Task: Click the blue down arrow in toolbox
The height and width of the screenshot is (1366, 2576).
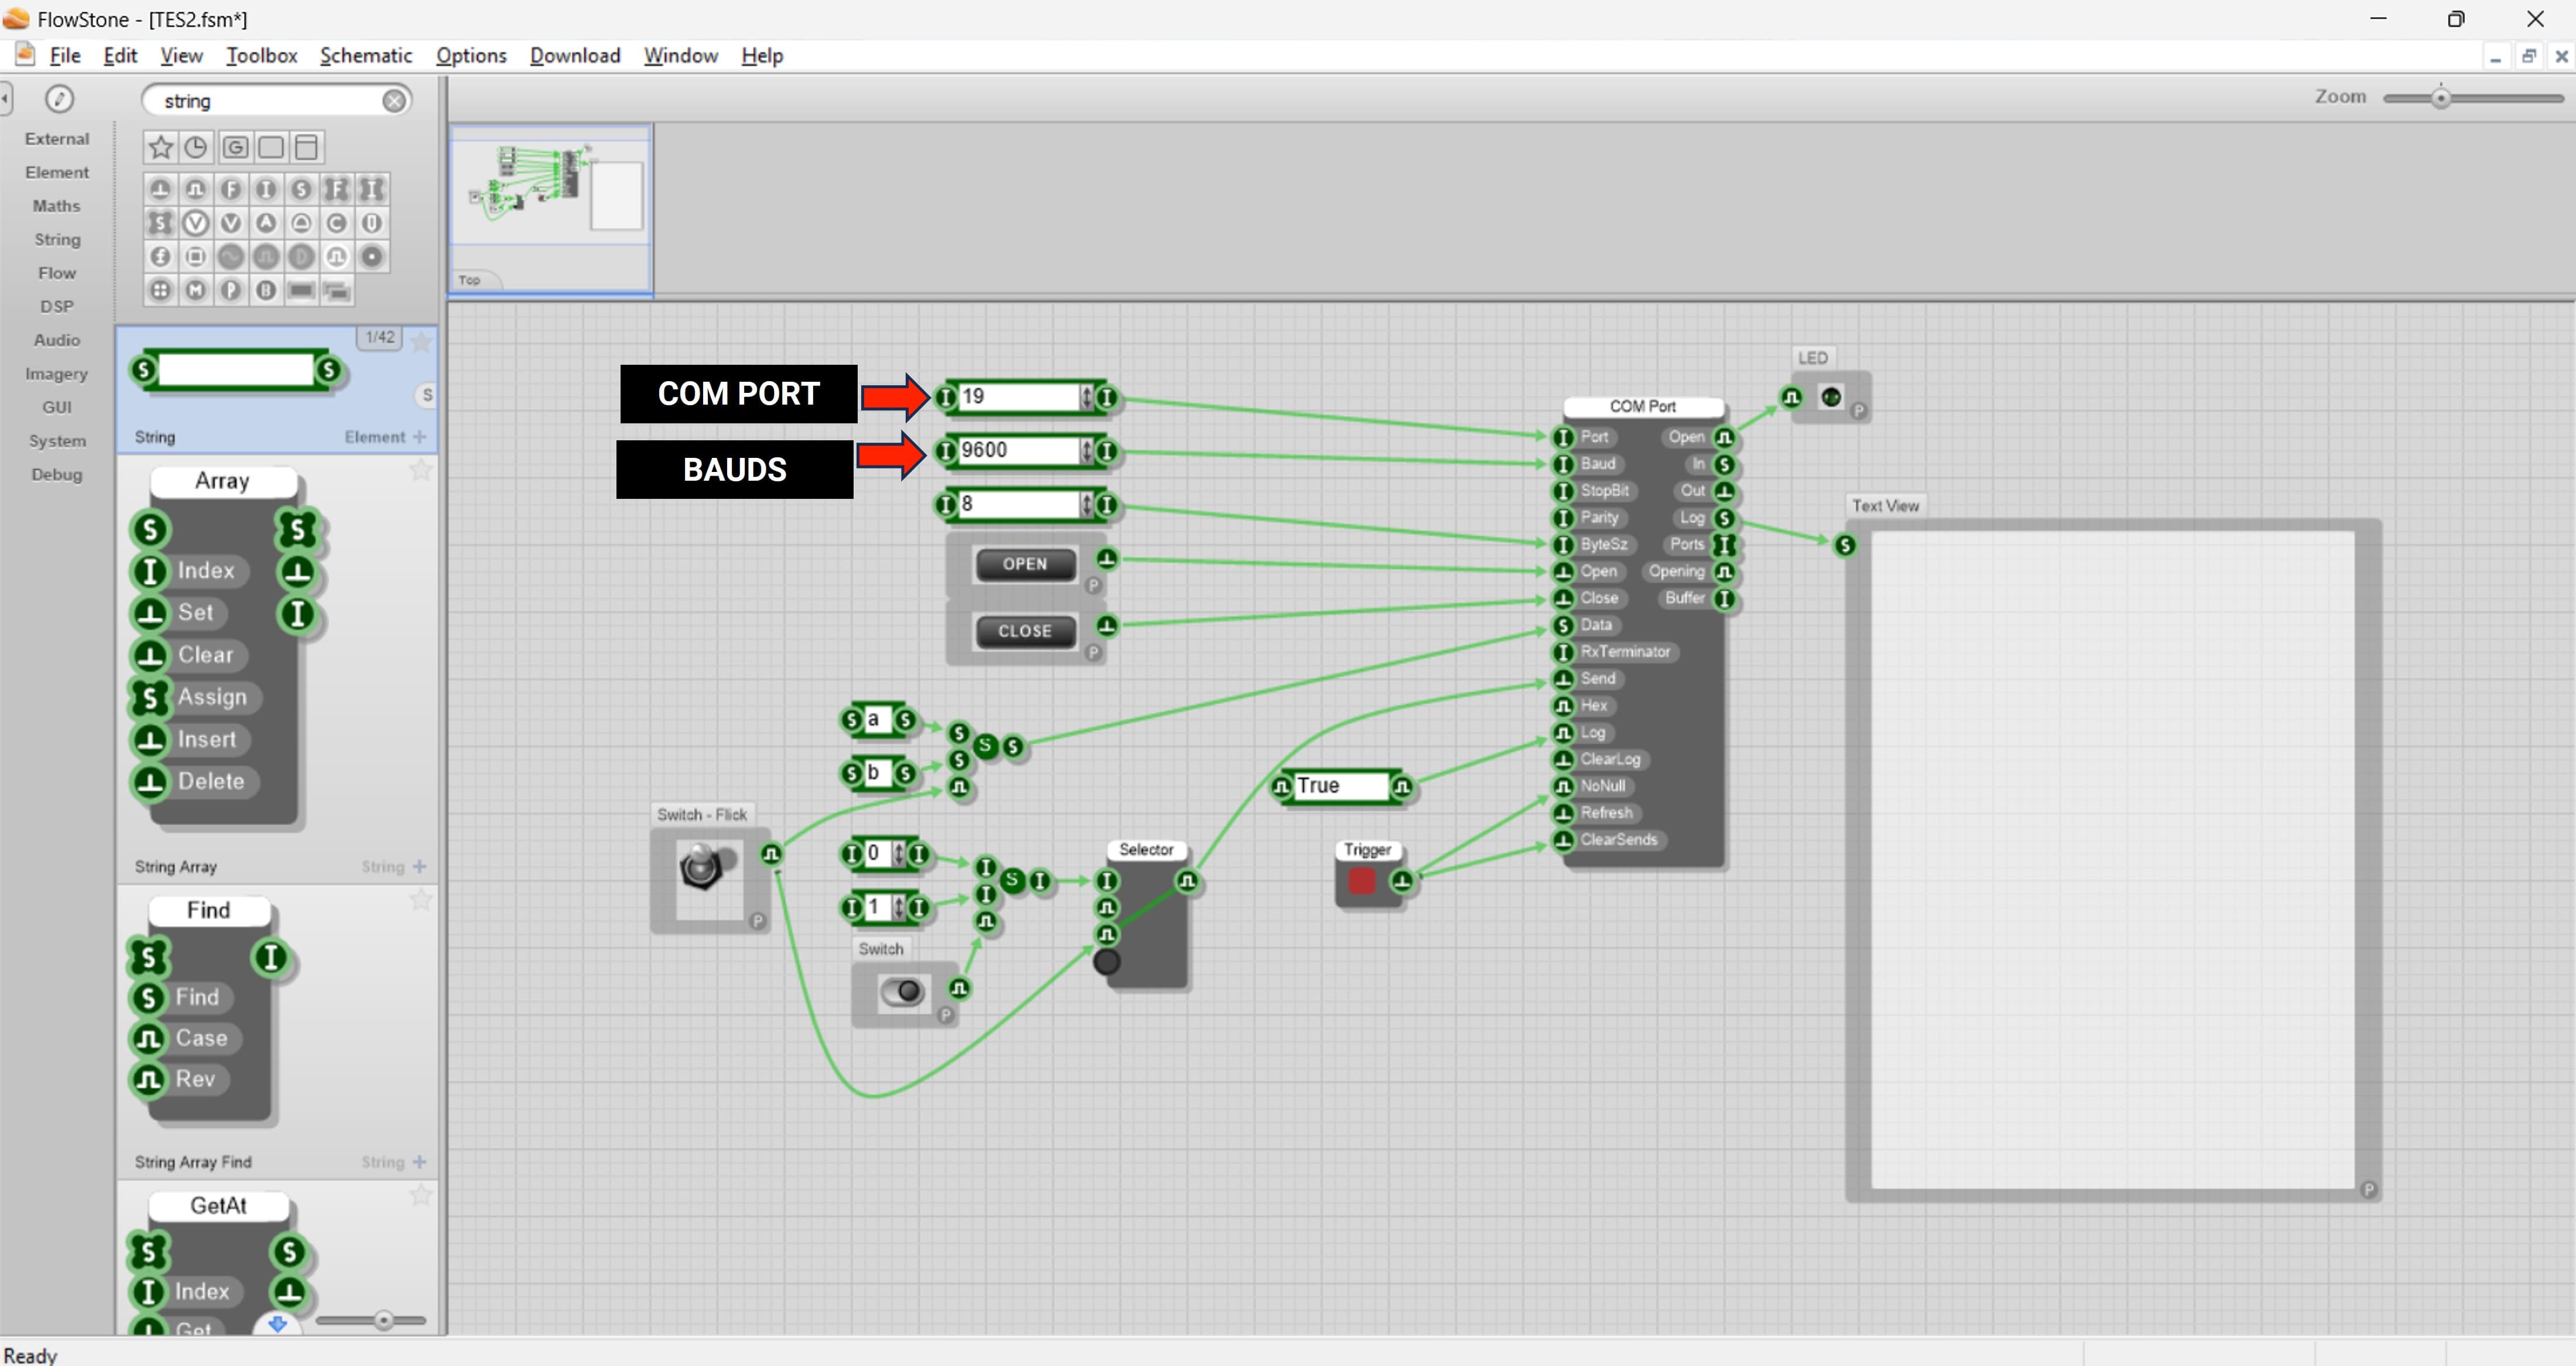Action: 278,1324
